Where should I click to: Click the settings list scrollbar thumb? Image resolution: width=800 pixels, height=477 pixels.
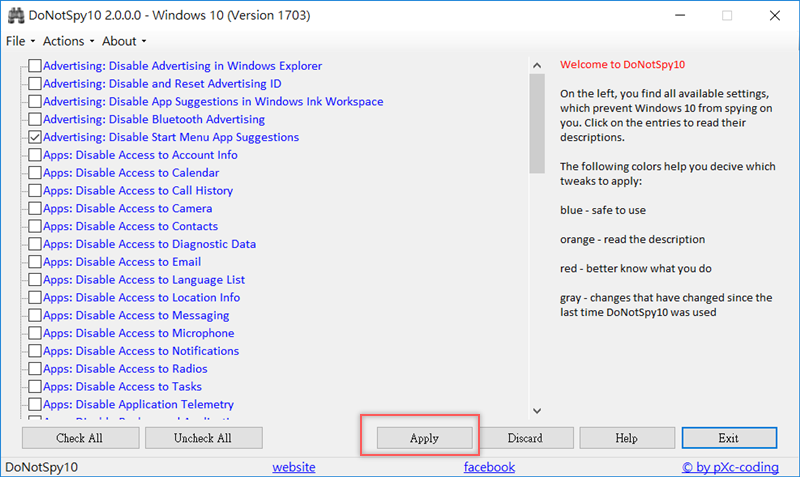(x=537, y=123)
